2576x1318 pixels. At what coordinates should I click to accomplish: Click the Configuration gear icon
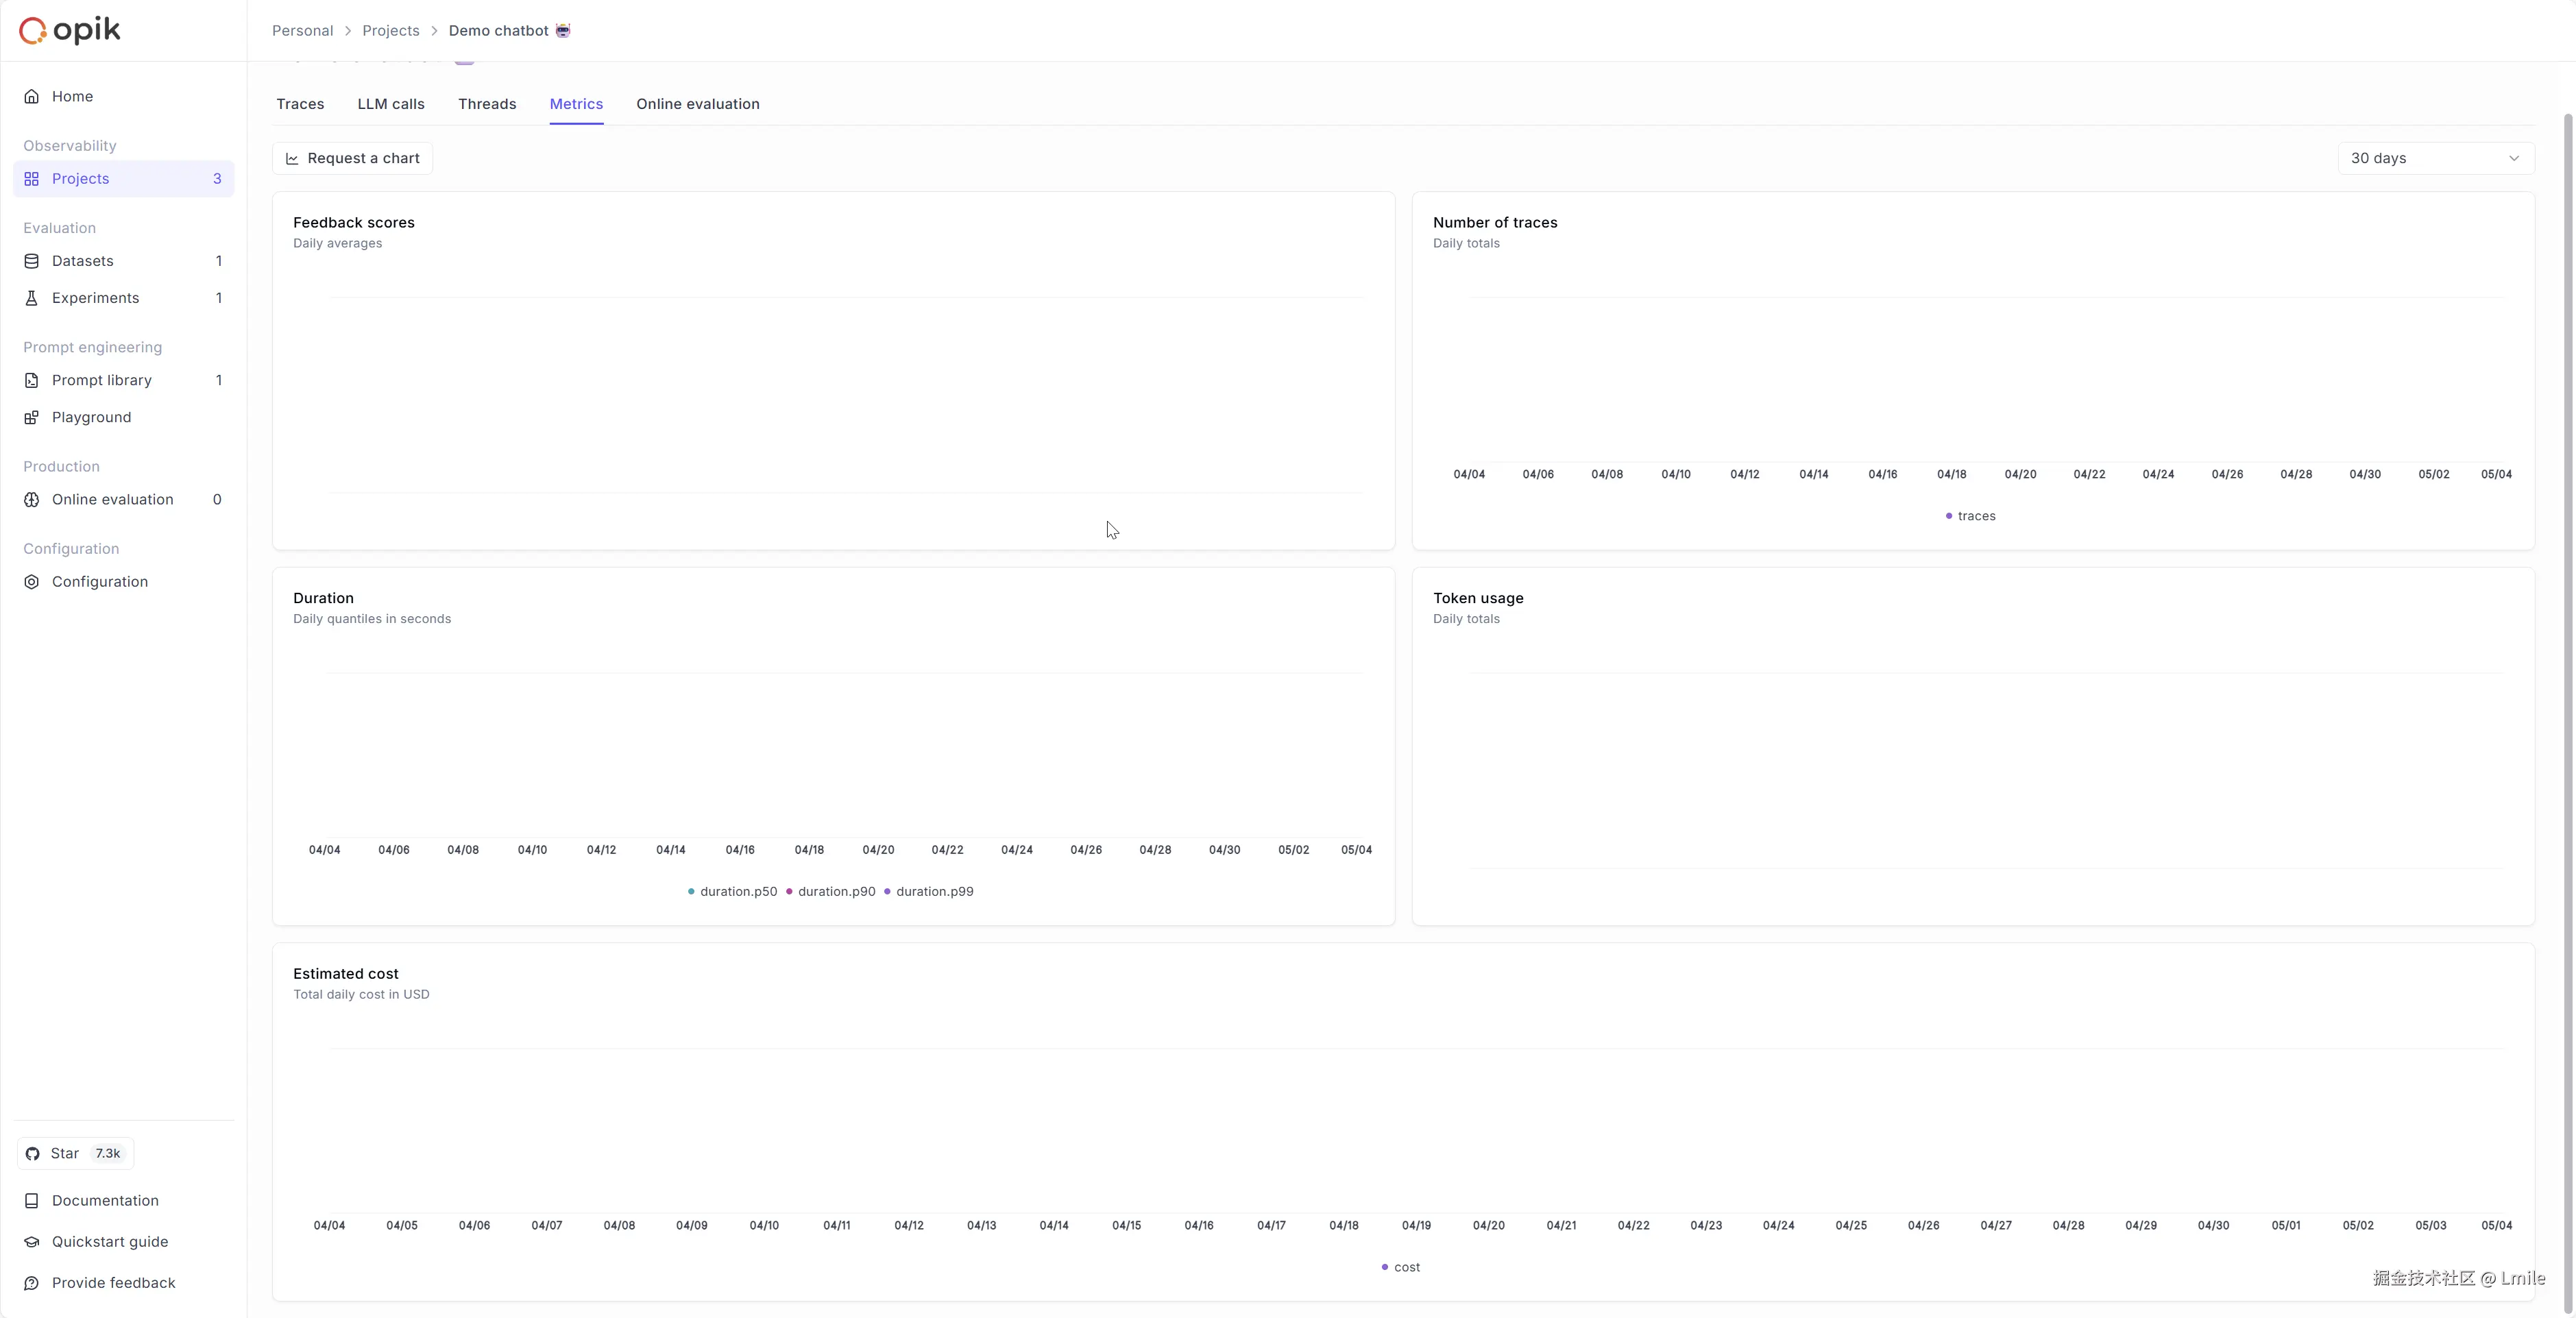pyautogui.click(x=32, y=582)
